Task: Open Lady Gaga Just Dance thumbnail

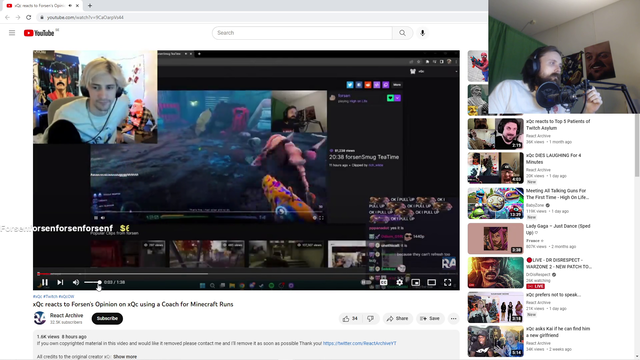Action: (496, 238)
